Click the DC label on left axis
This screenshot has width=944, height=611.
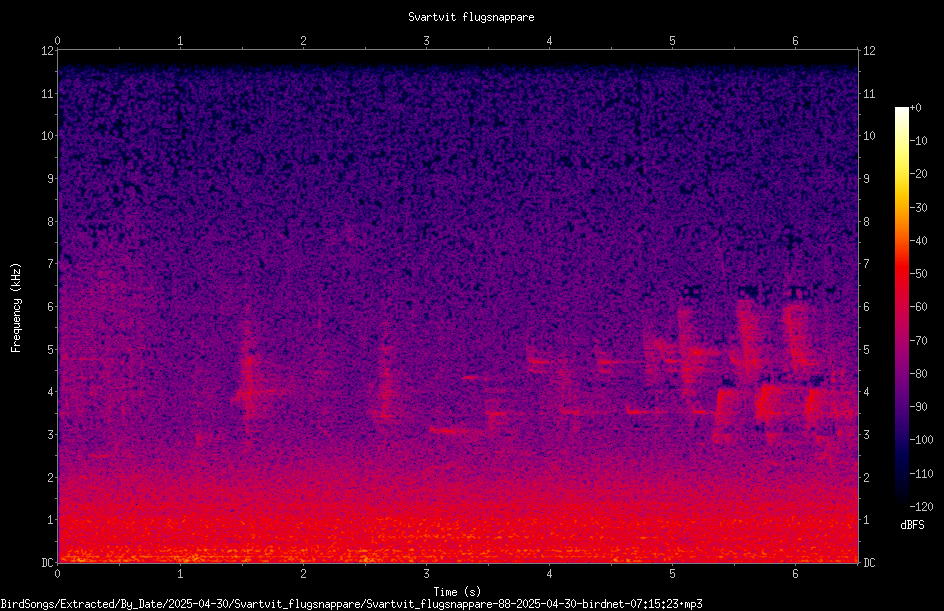pyautogui.click(x=47, y=562)
